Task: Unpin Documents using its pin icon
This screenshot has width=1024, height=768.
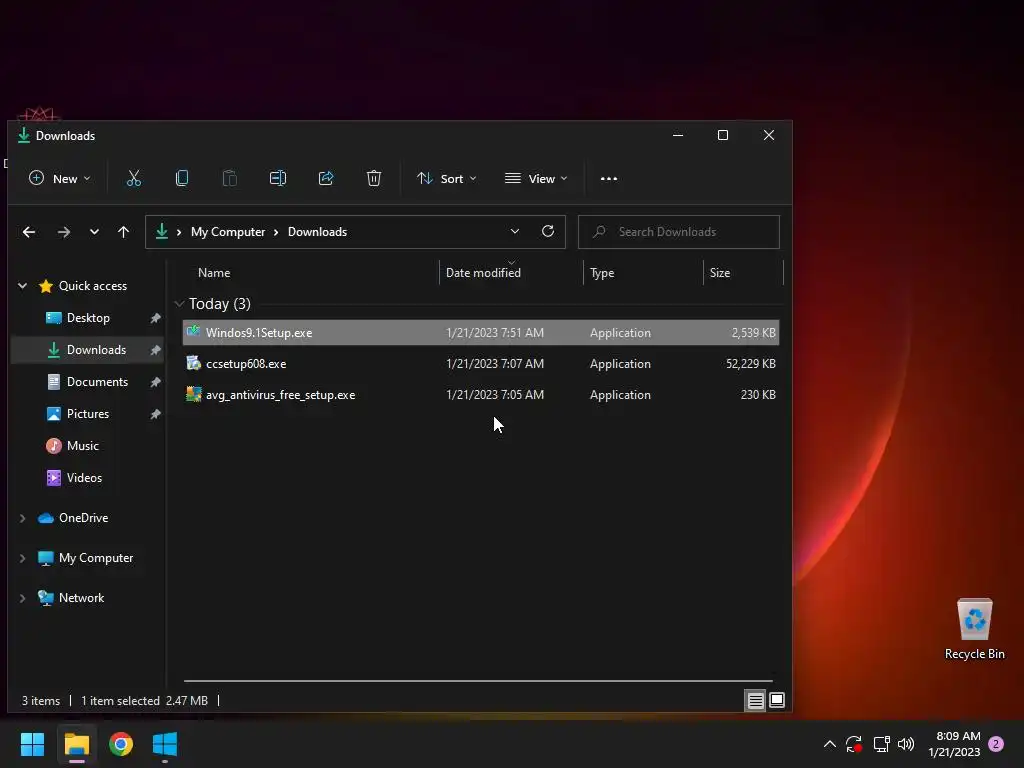Action: click(x=155, y=382)
